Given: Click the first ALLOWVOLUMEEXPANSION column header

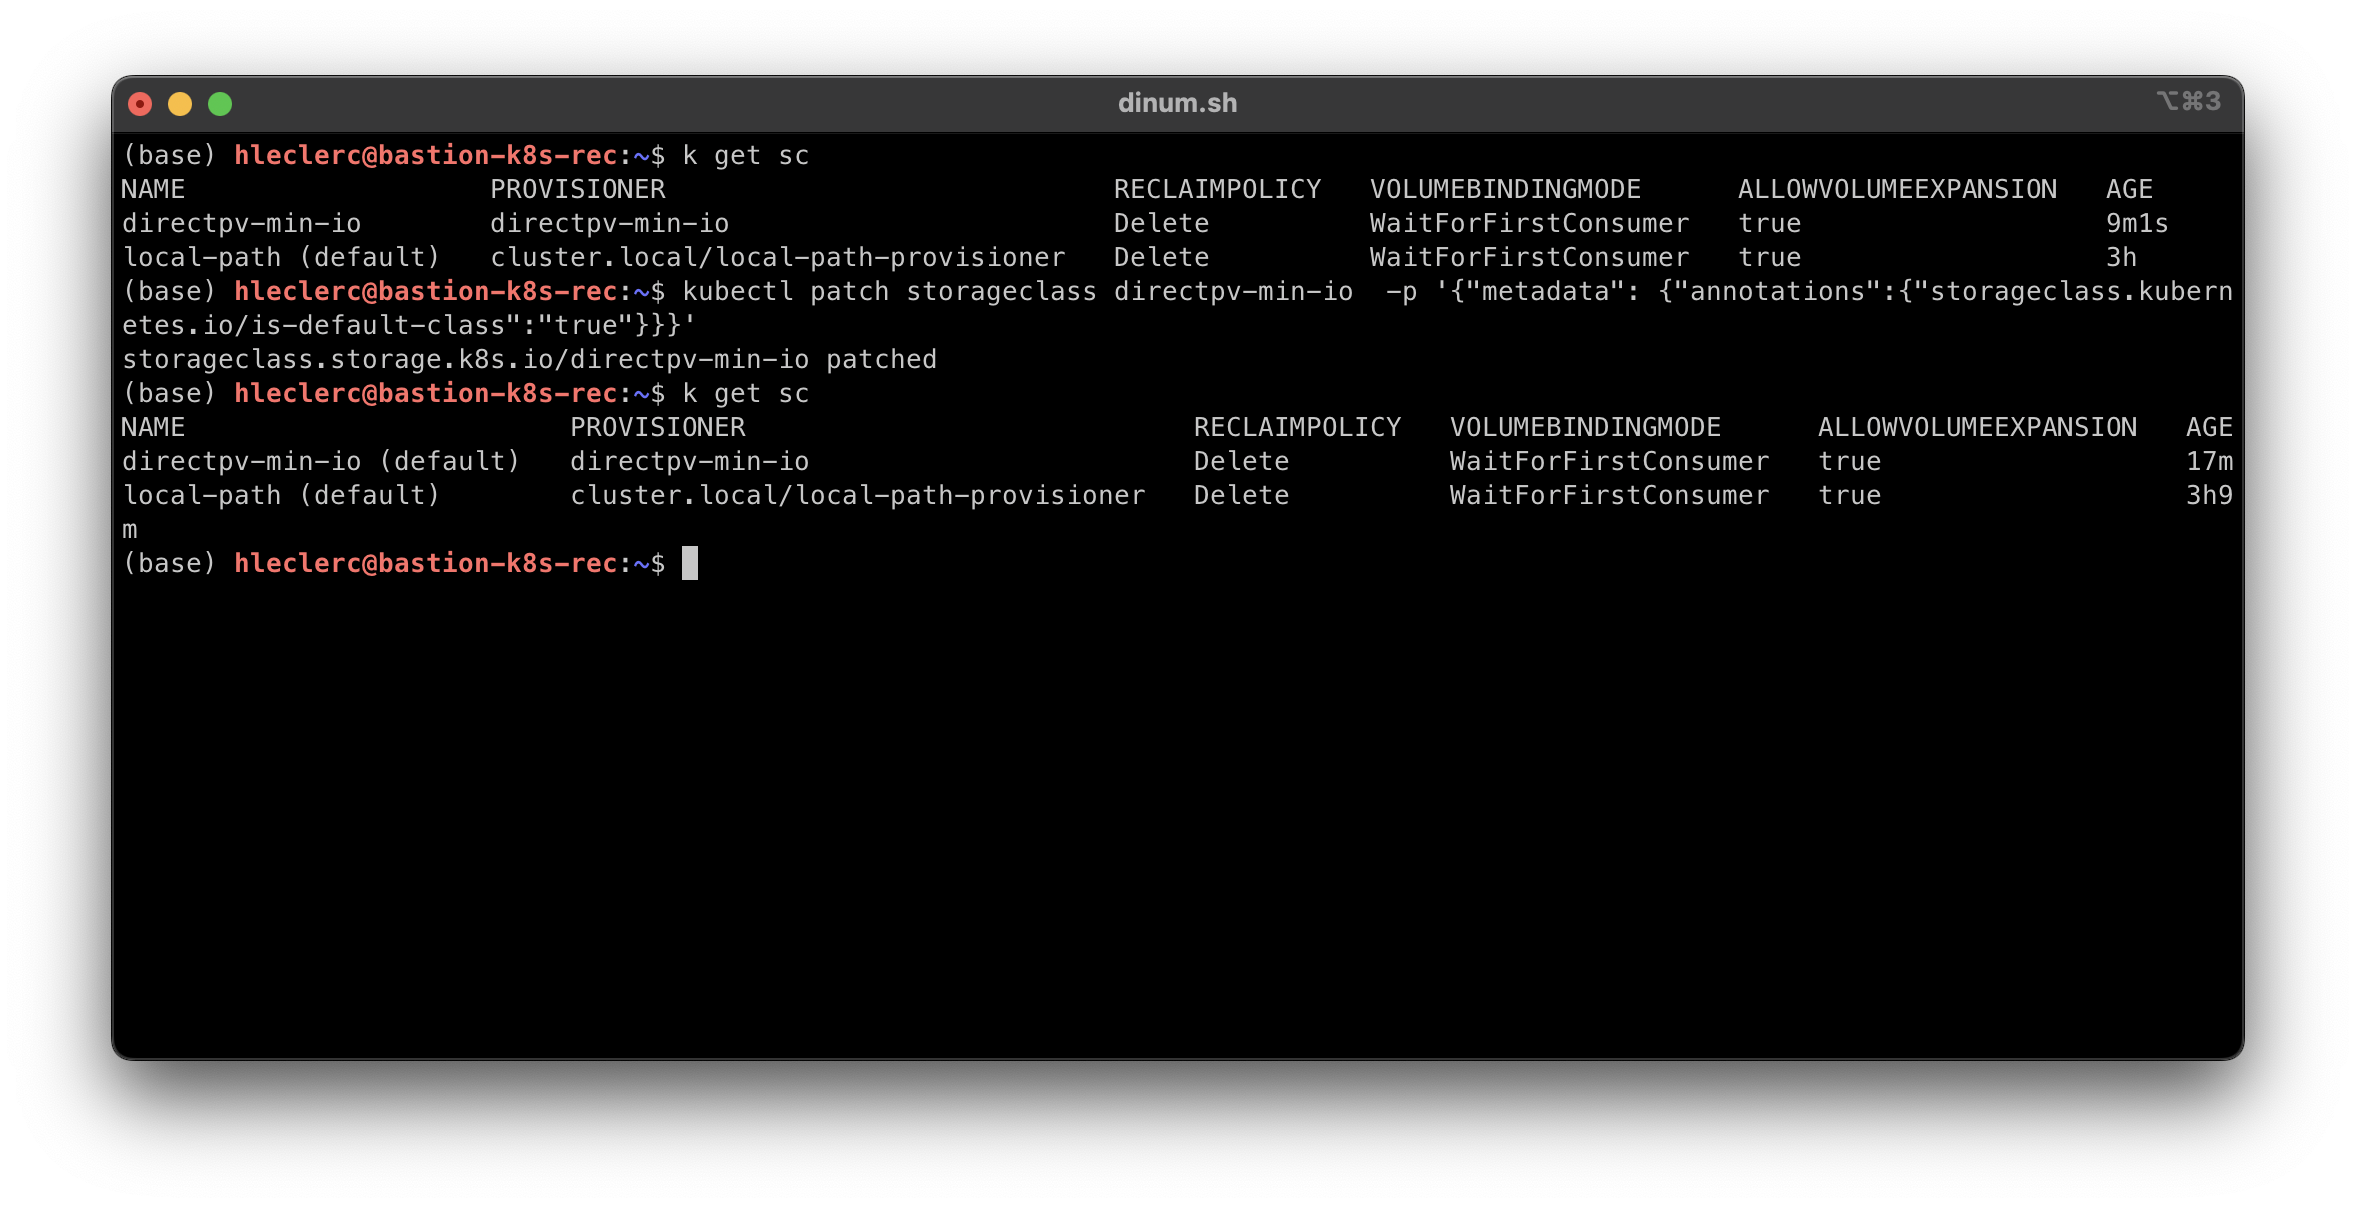Looking at the screenshot, I should 1897,190.
